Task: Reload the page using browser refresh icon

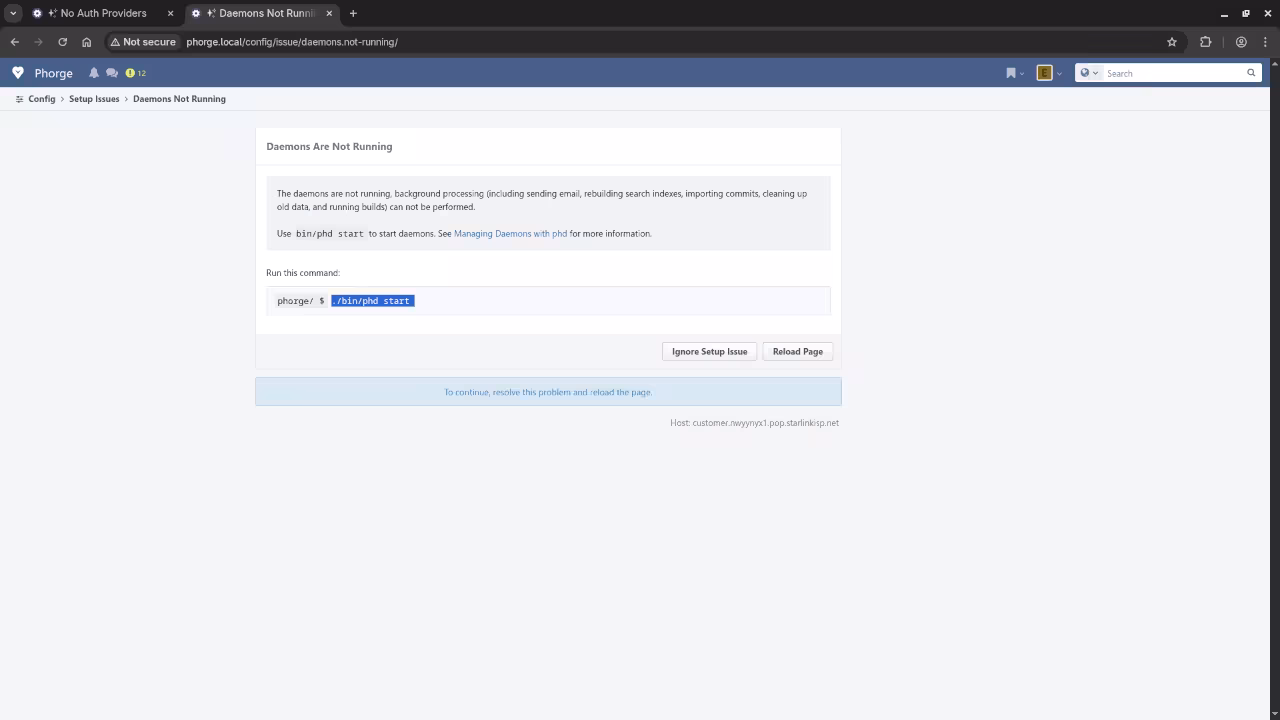Action: tap(62, 42)
